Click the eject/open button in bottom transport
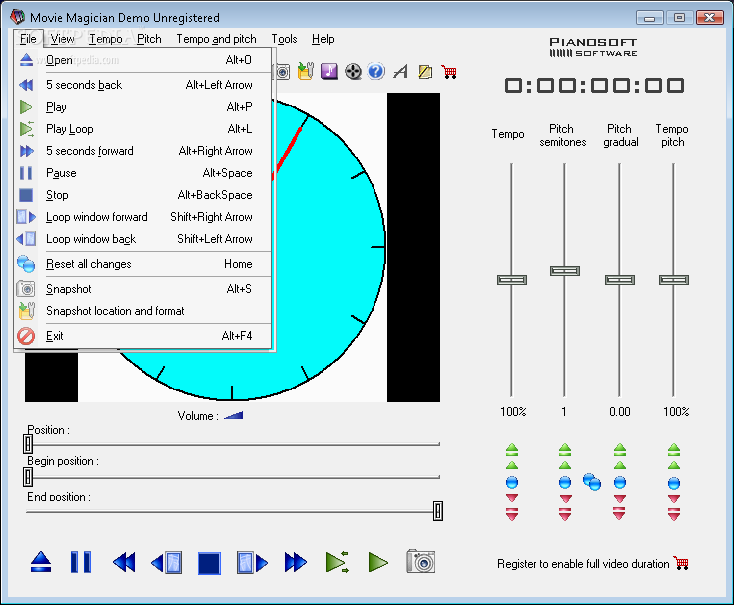This screenshot has height=605, width=734. tap(41, 562)
